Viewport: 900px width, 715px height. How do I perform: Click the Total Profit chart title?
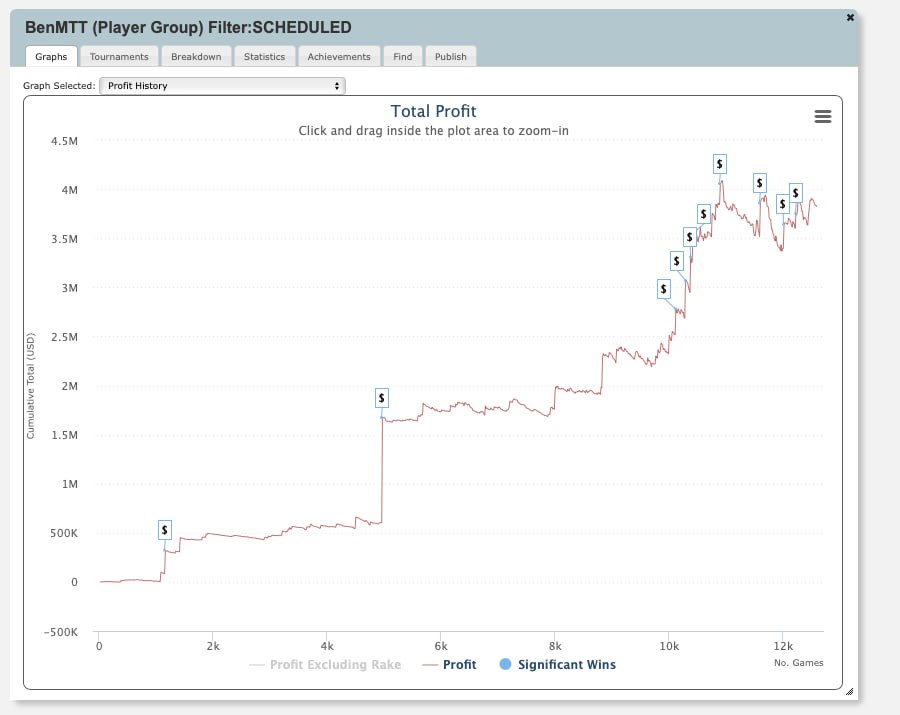[x=433, y=111]
